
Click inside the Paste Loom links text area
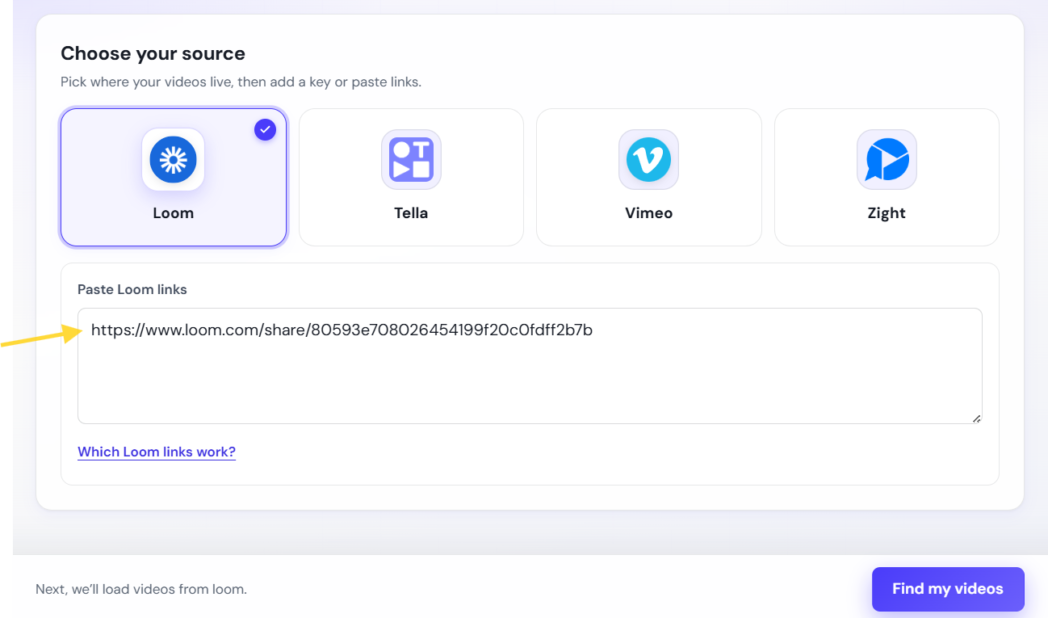(x=530, y=365)
